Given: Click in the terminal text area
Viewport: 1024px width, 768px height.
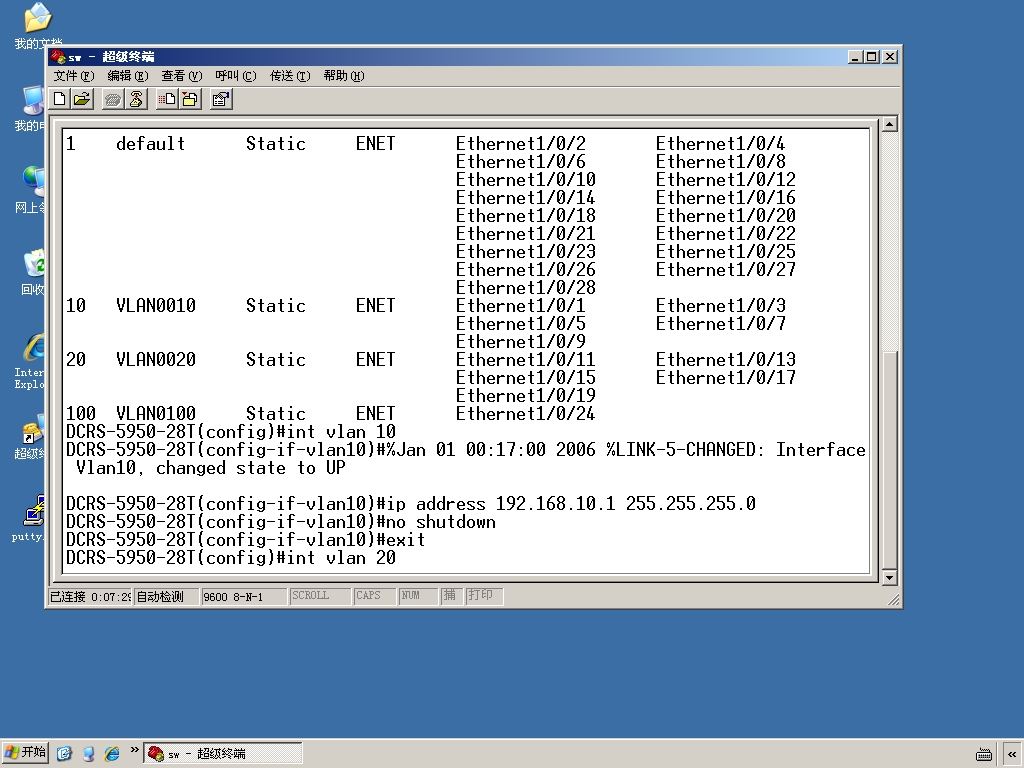Looking at the screenshot, I should coord(466,351).
